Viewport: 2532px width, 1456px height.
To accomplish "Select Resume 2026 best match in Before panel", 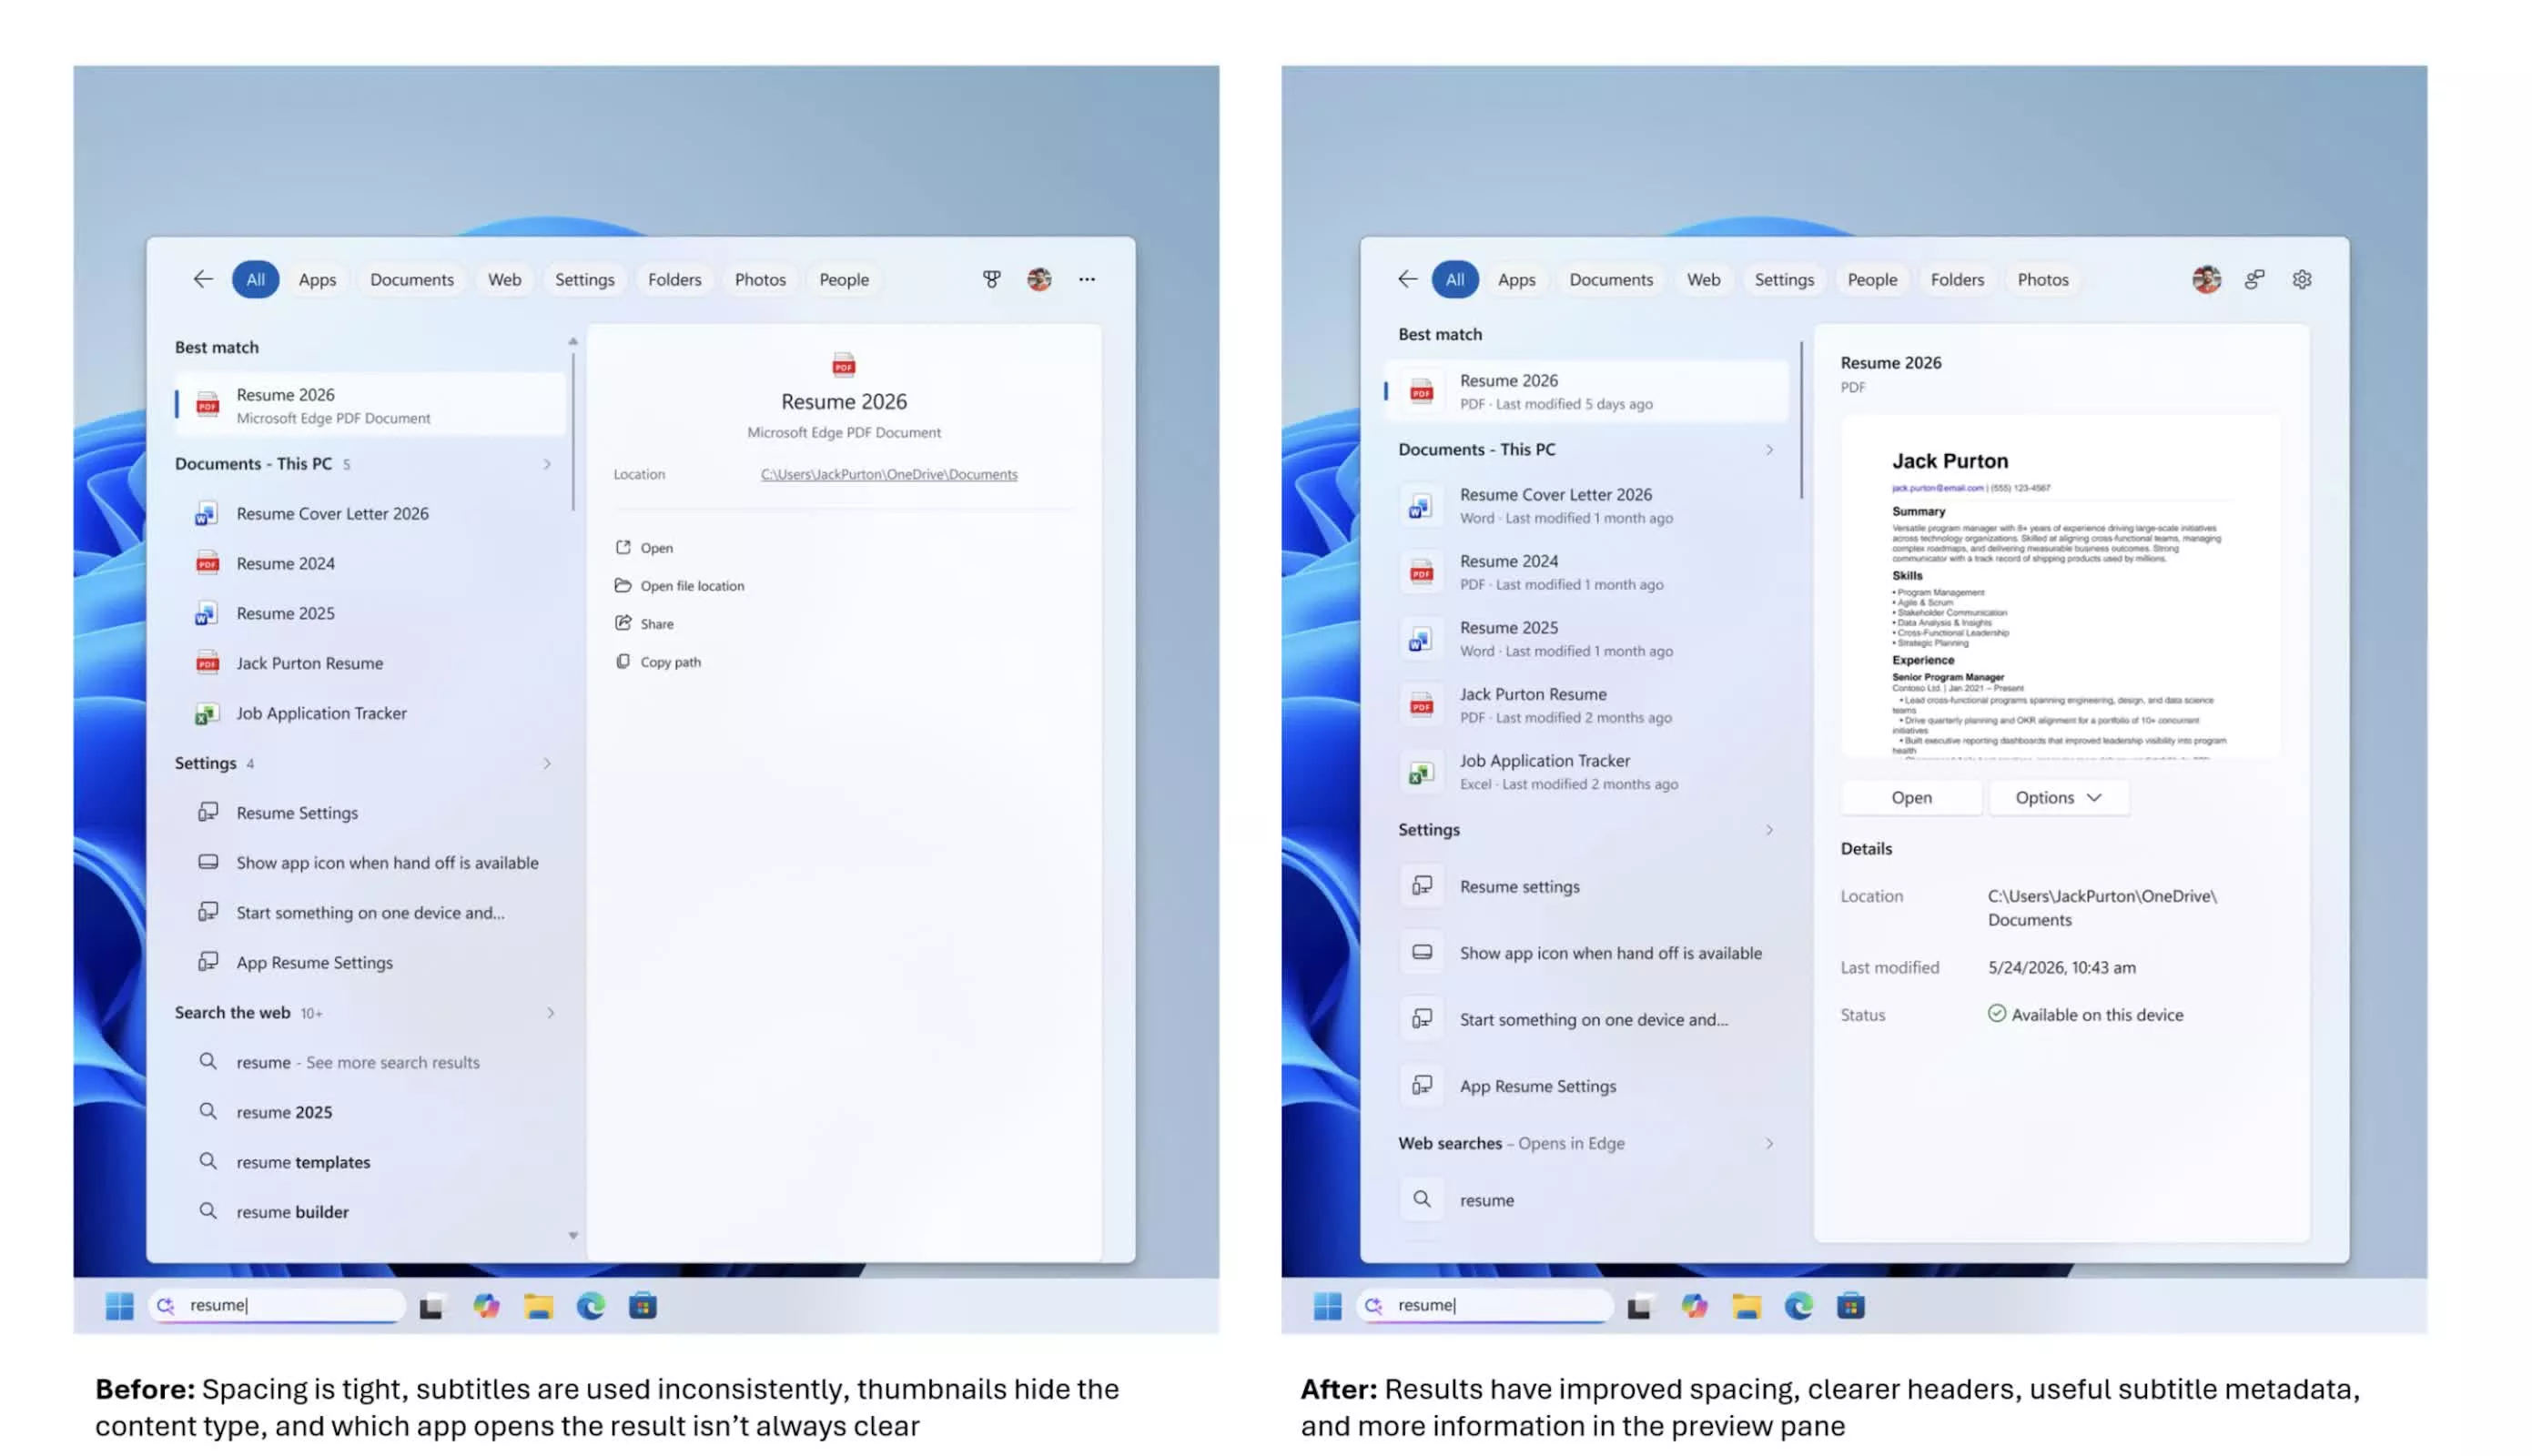I will click(x=370, y=405).
